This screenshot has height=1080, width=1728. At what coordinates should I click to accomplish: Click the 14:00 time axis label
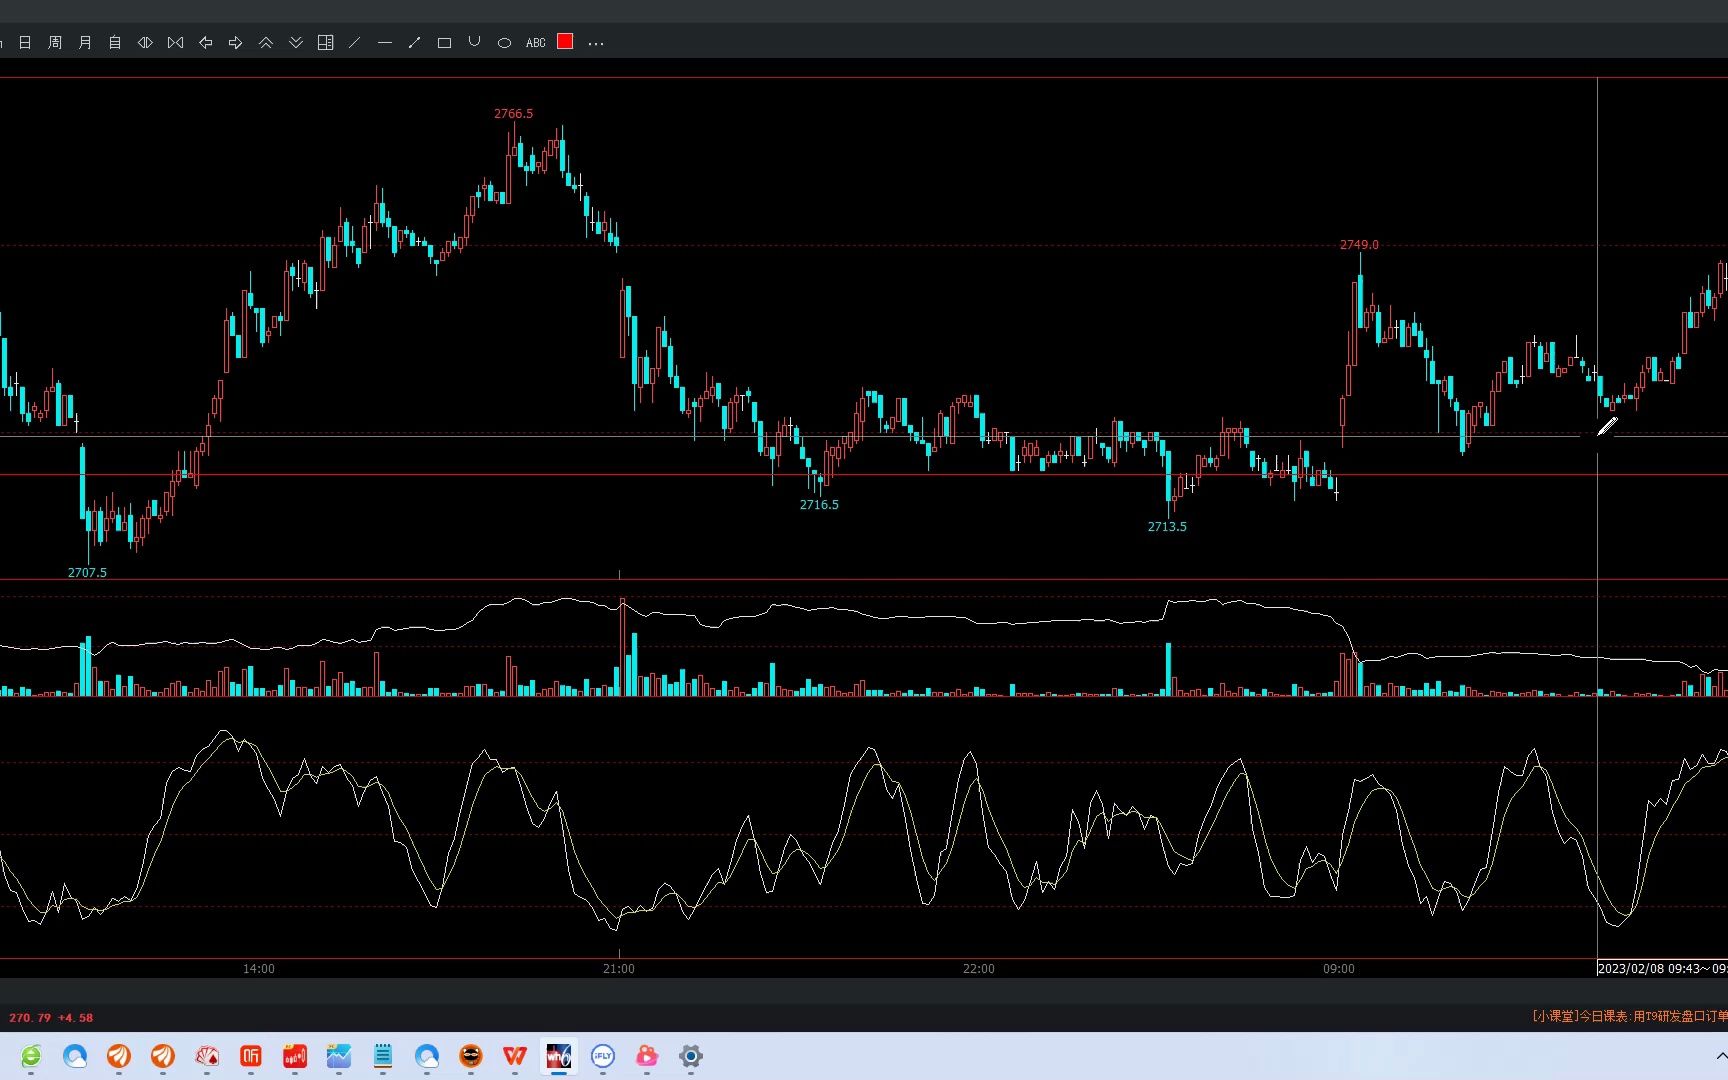pyautogui.click(x=259, y=969)
